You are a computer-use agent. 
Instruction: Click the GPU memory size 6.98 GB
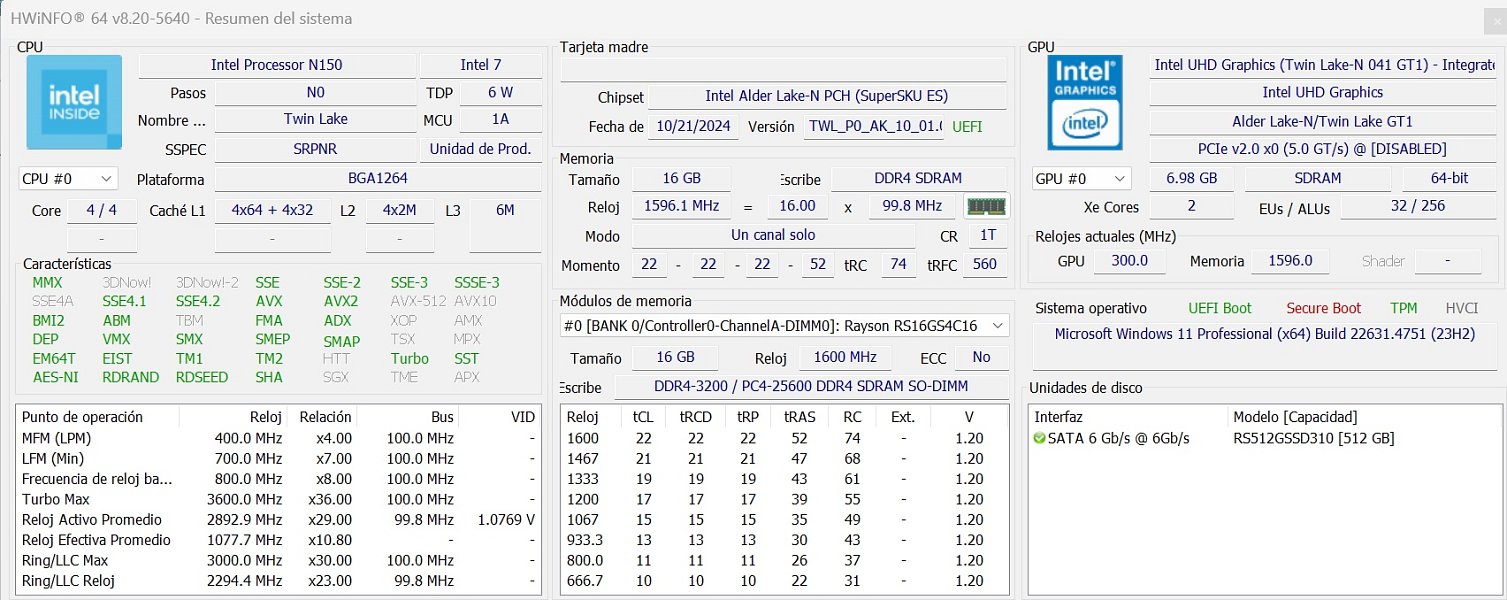[1192, 178]
